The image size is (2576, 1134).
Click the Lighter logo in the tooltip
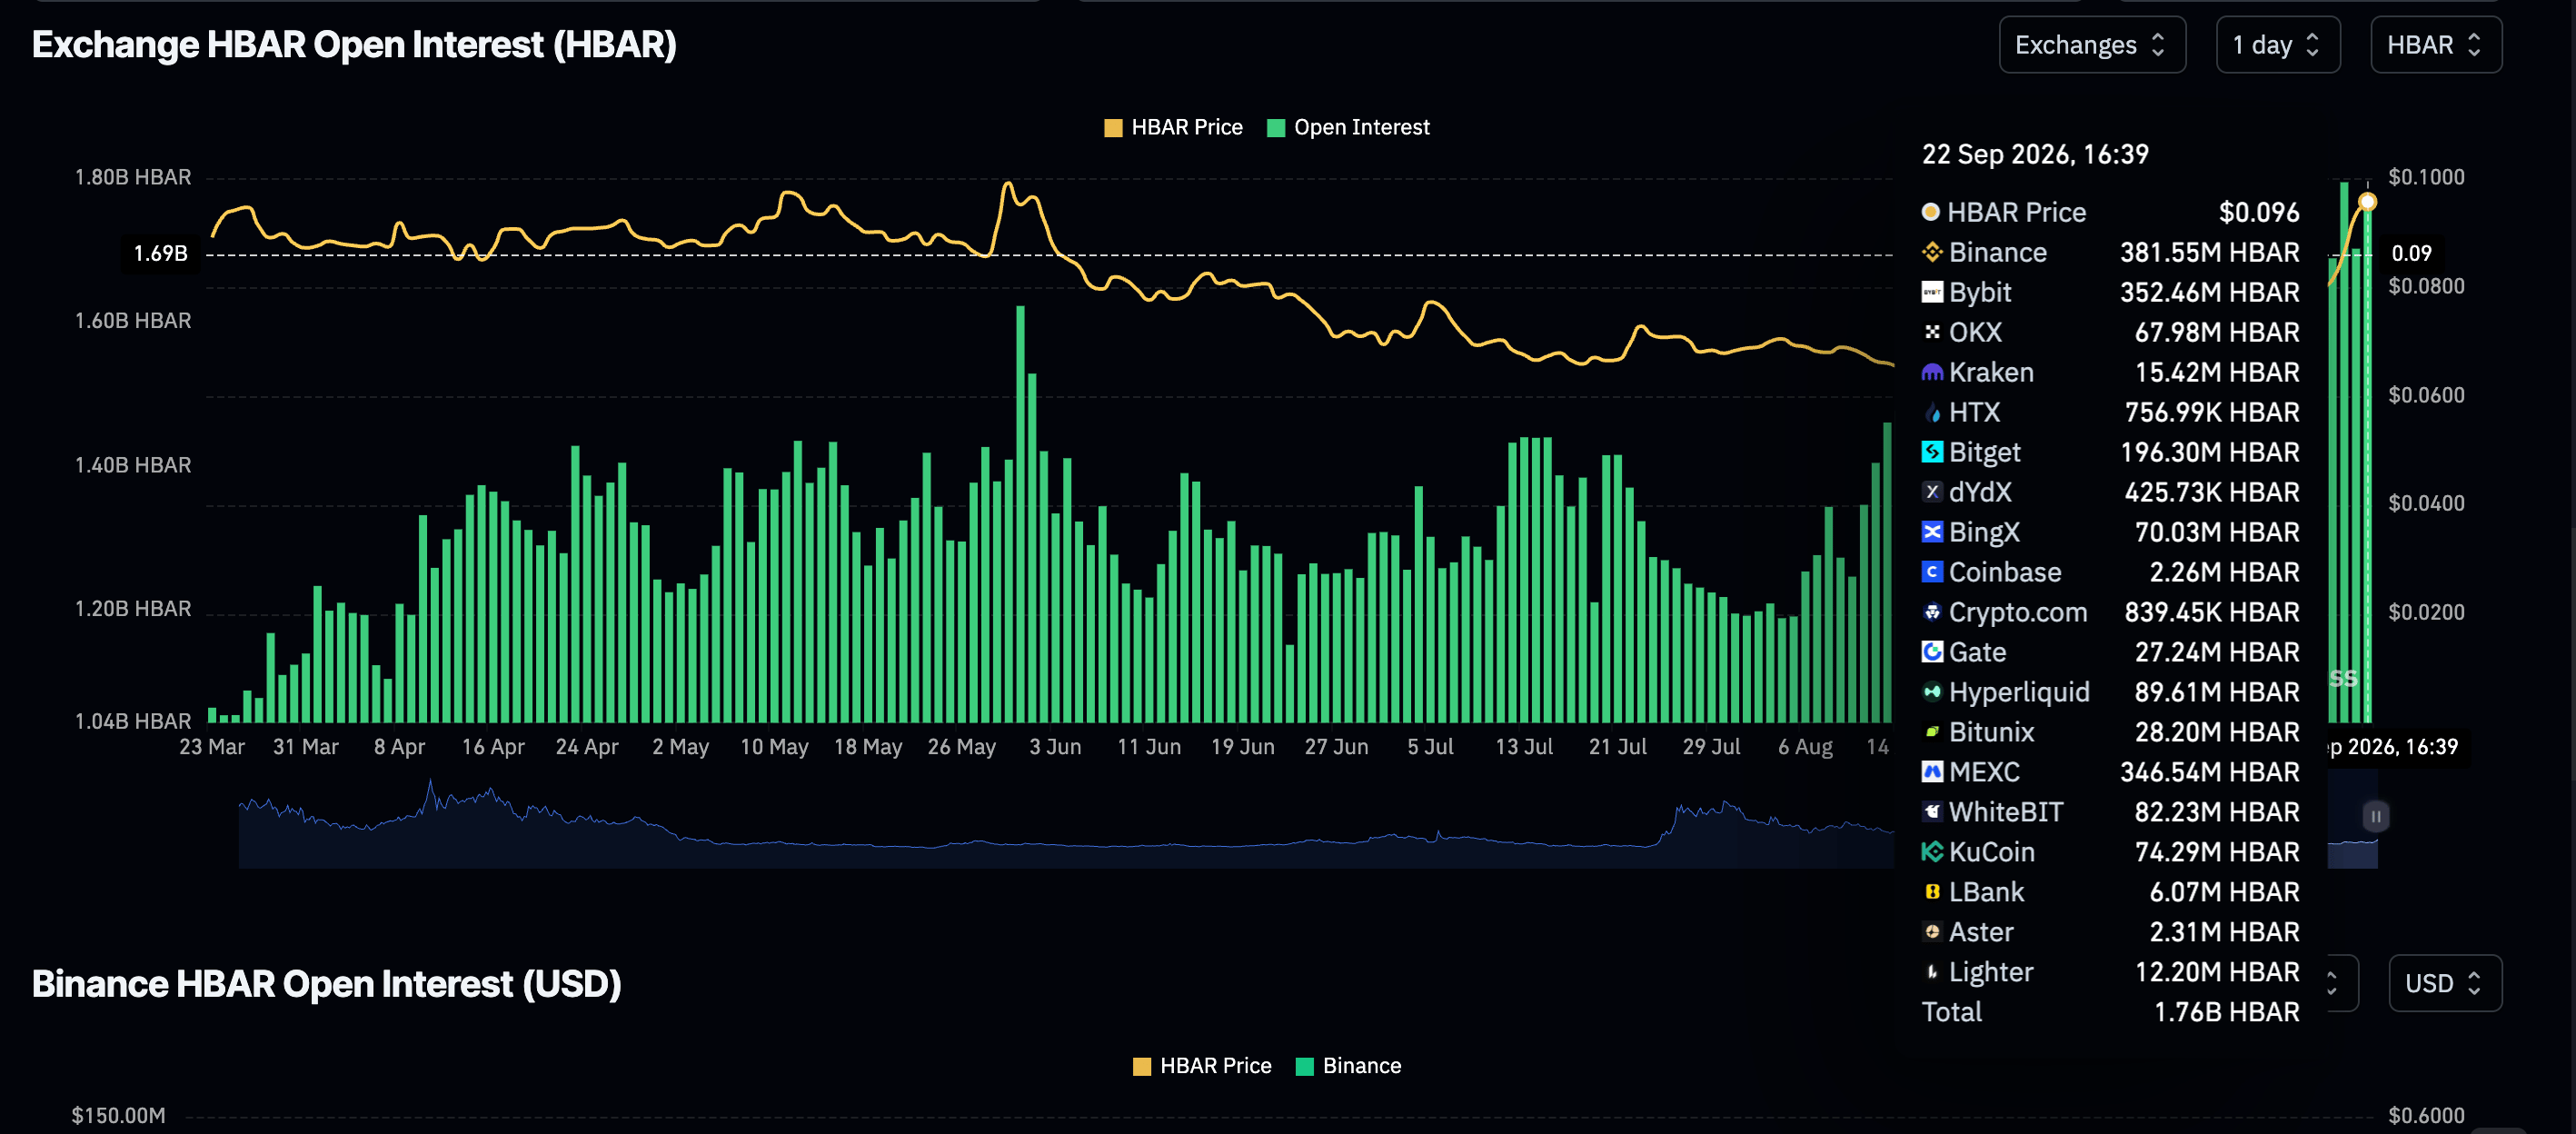click(1932, 972)
